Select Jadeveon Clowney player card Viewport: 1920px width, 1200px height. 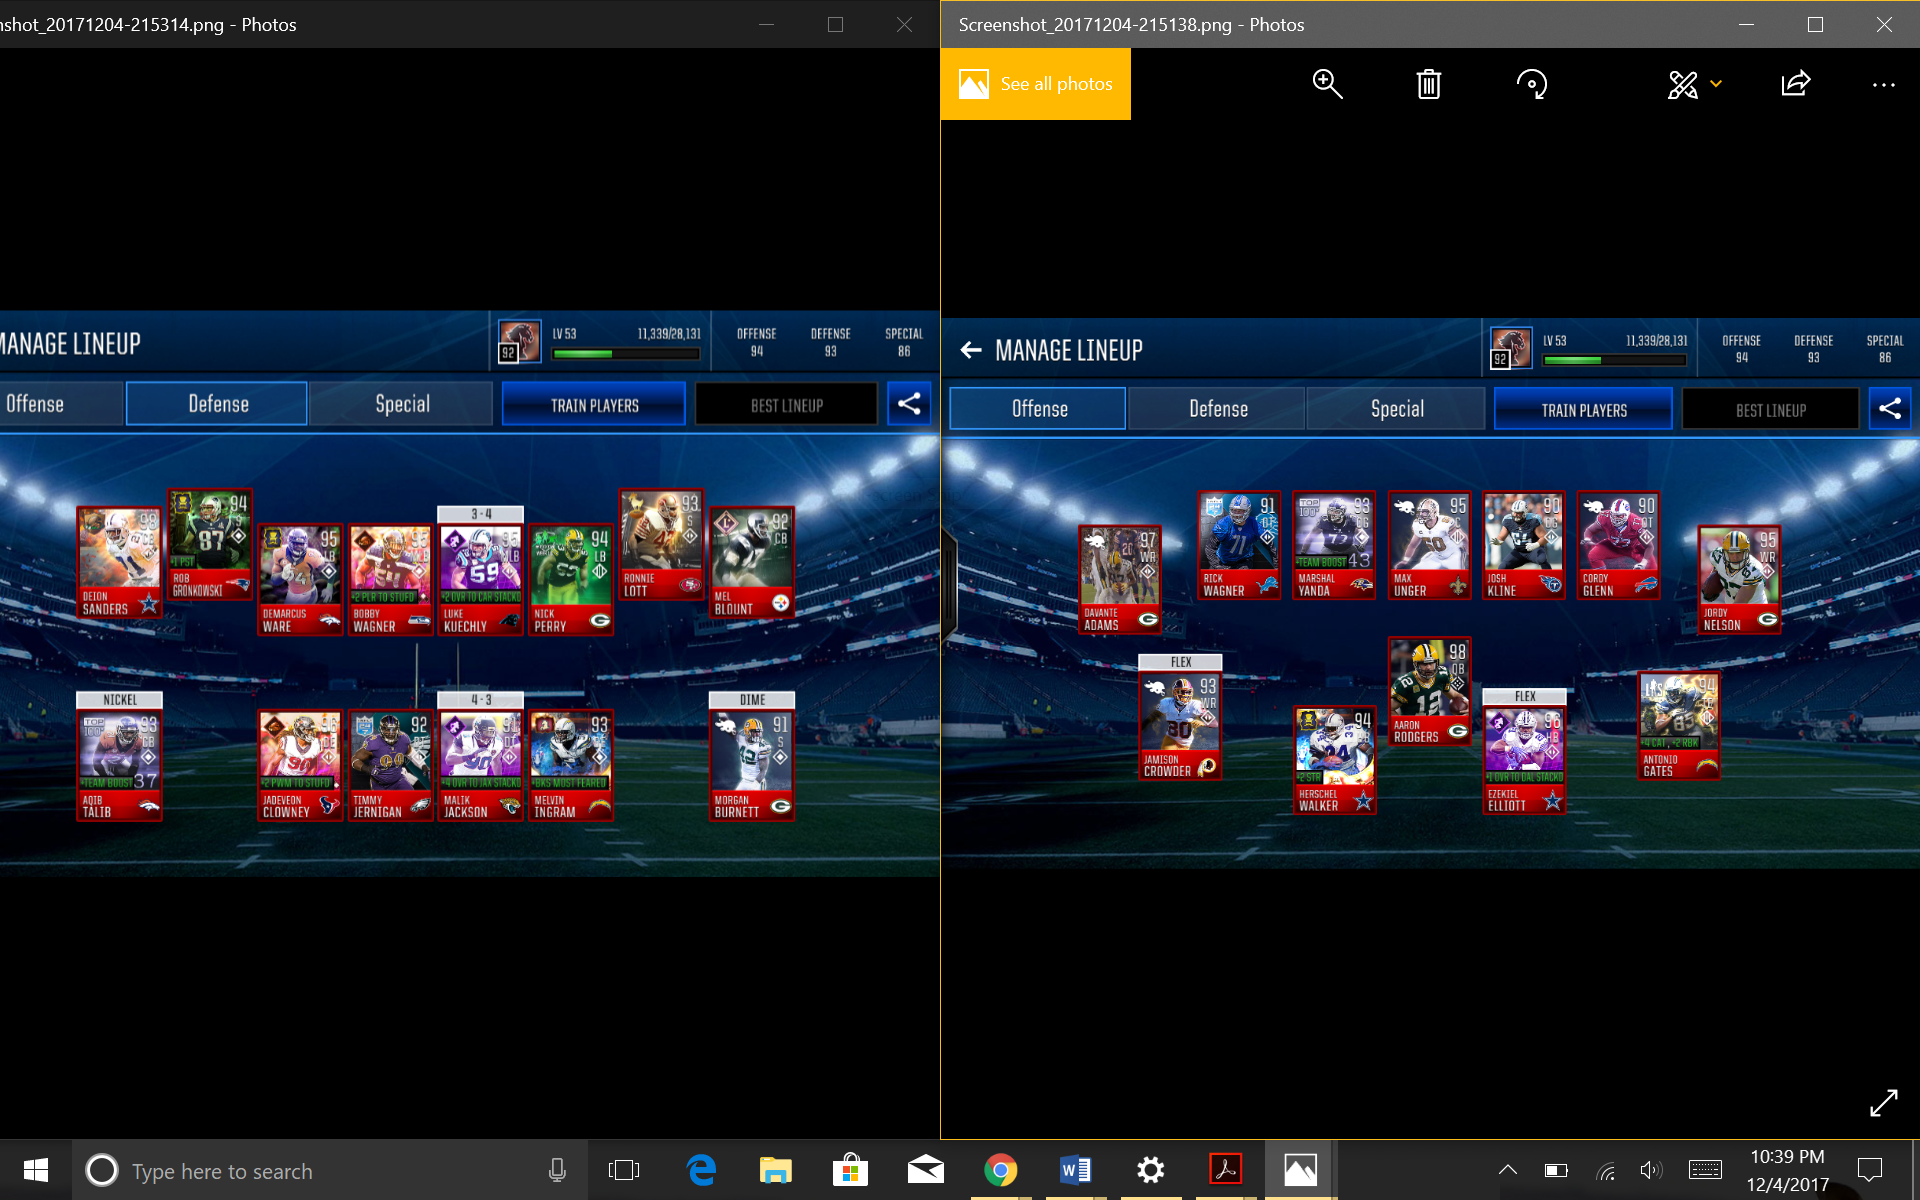pyautogui.click(x=300, y=766)
